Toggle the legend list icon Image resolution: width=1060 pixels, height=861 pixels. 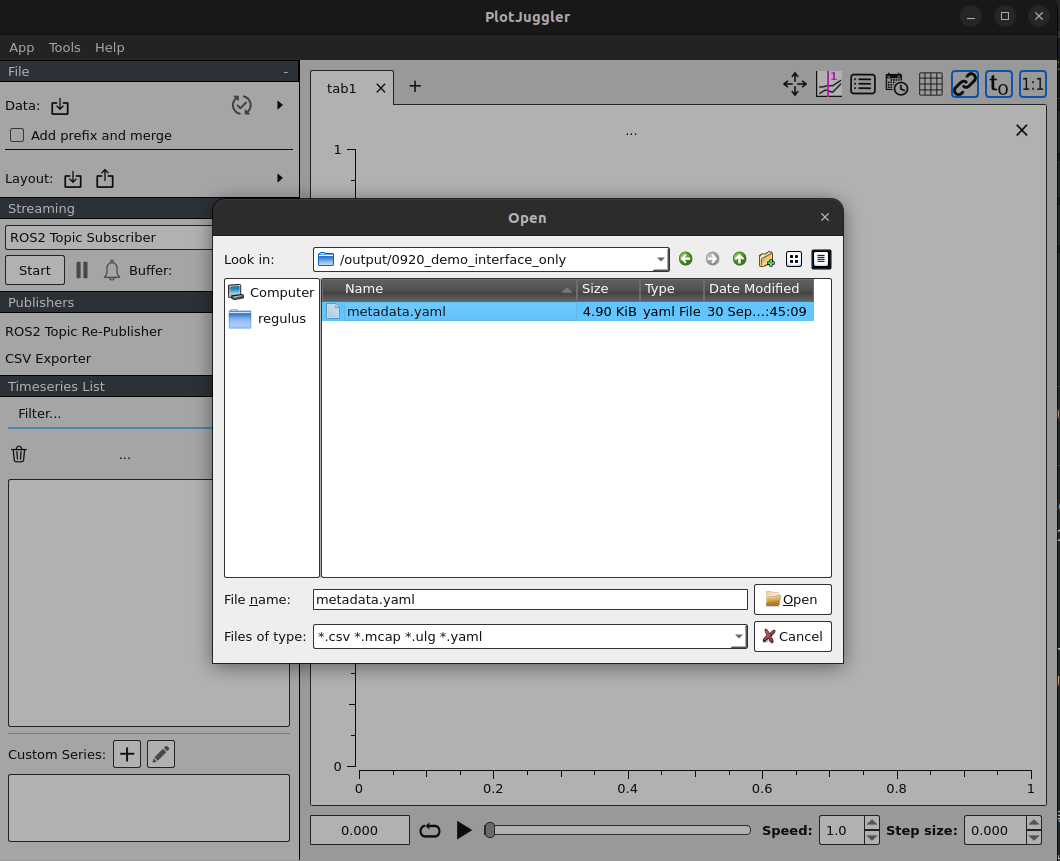click(x=863, y=84)
